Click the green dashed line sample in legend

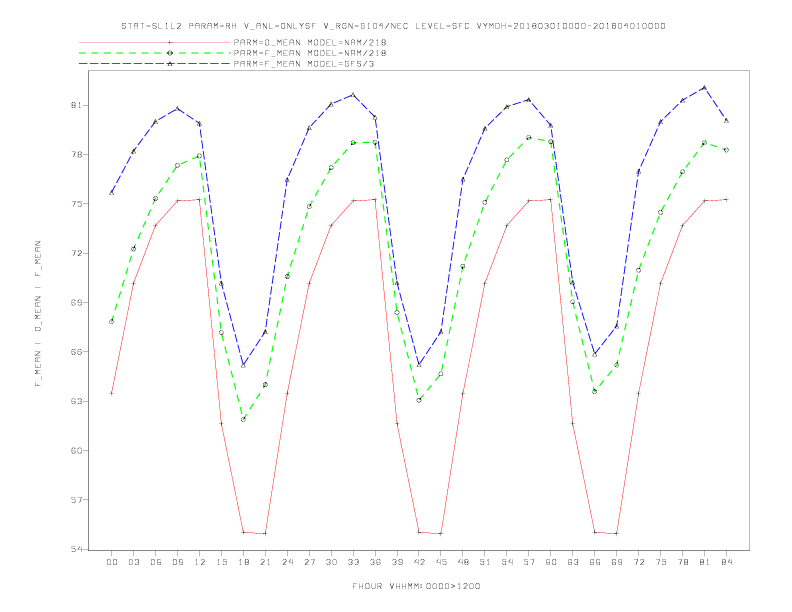click(x=155, y=53)
